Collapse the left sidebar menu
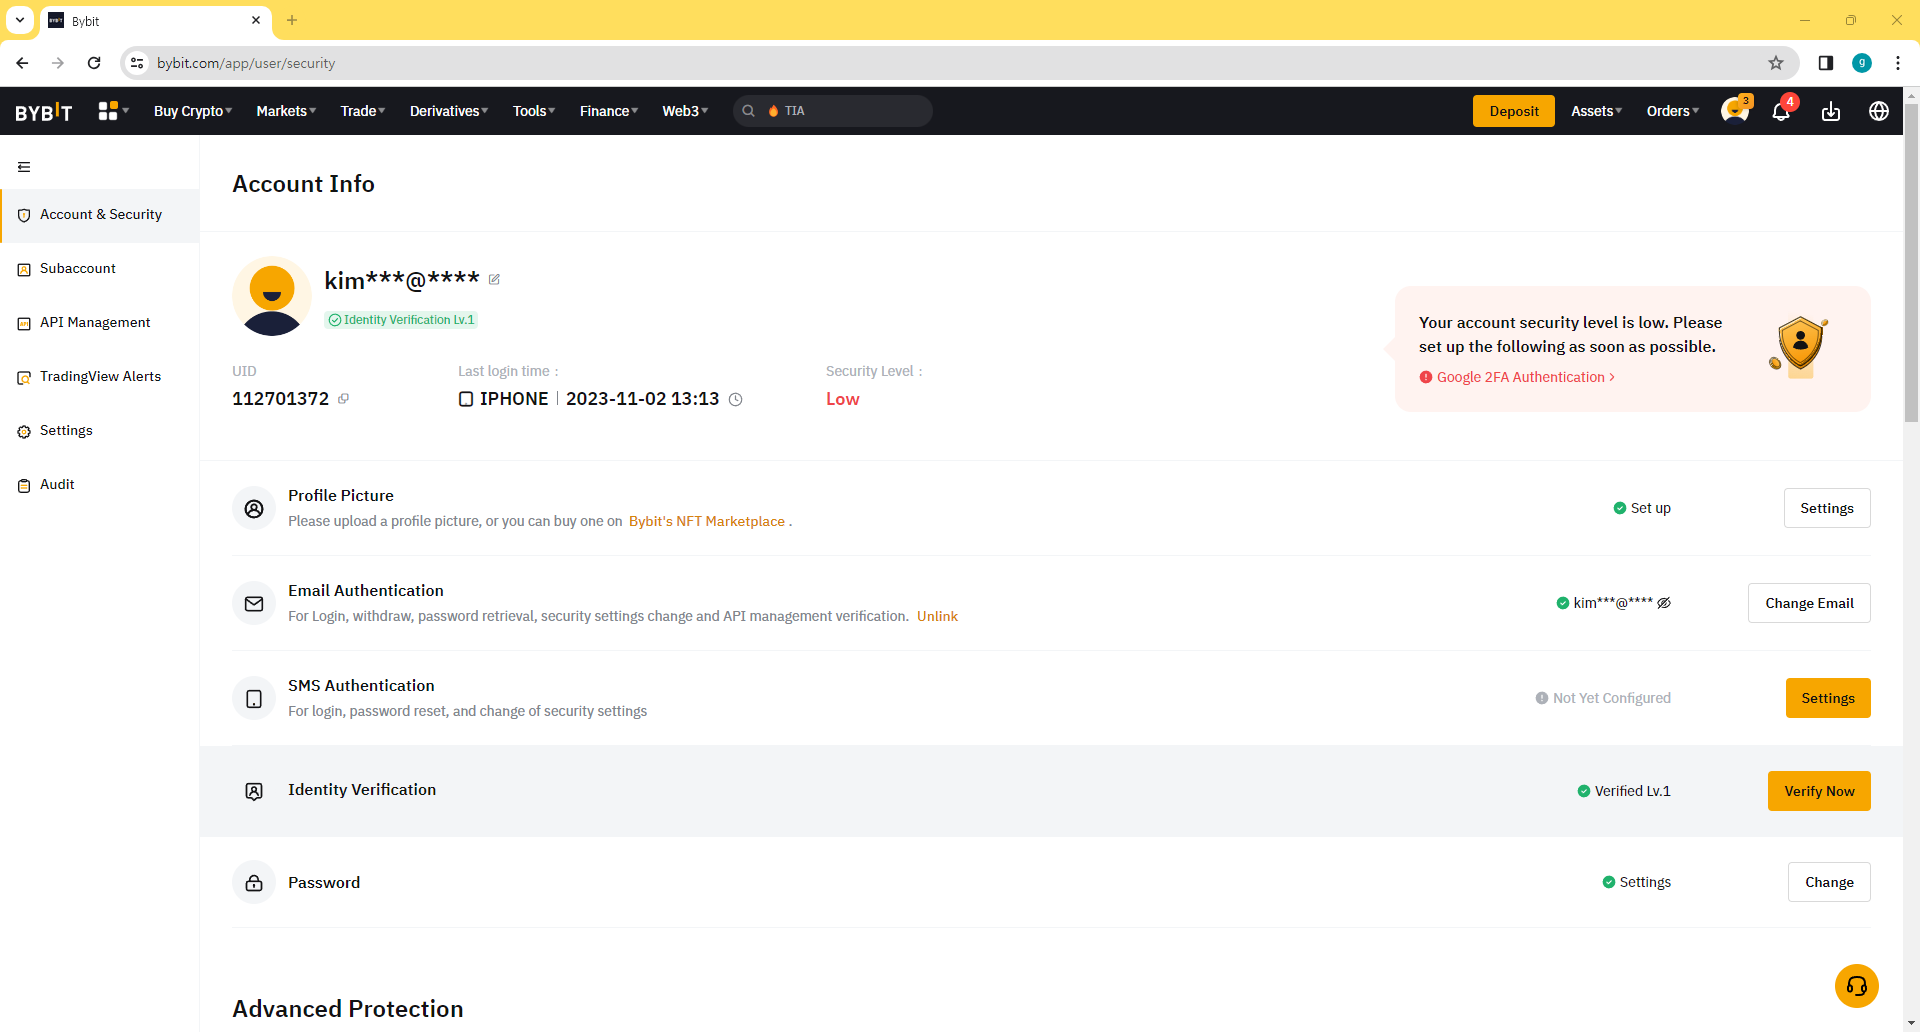Image resolution: width=1920 pixels, height=1032 pixels. (24, 167)
